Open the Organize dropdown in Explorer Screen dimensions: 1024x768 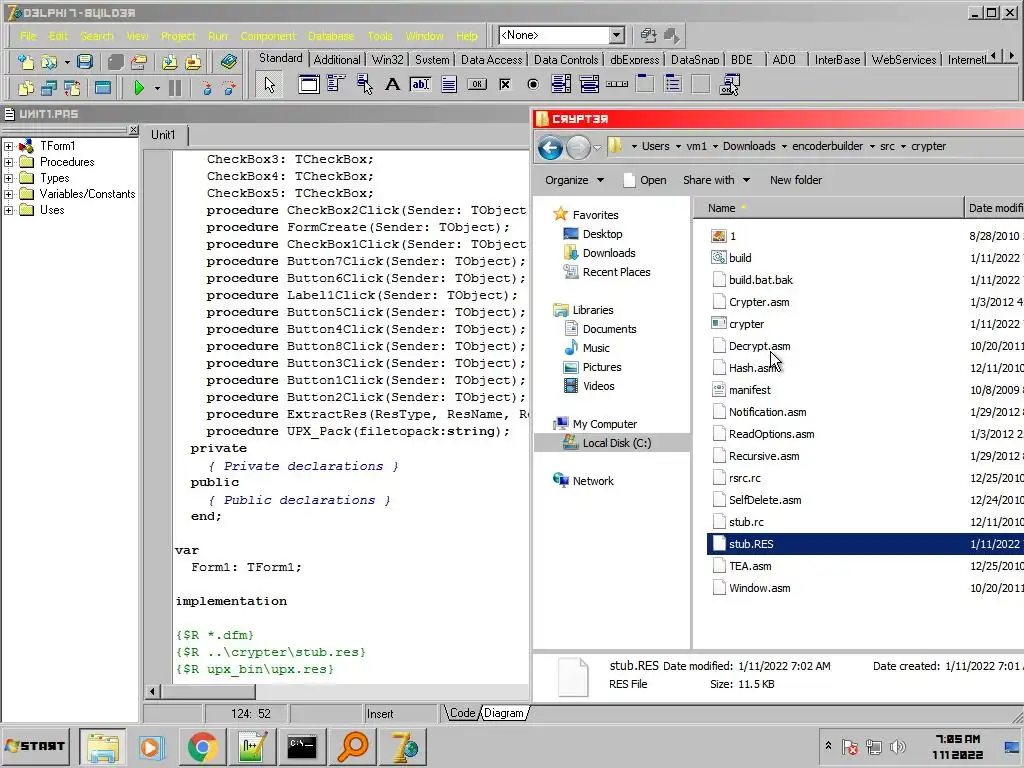[x=574, y=180]
